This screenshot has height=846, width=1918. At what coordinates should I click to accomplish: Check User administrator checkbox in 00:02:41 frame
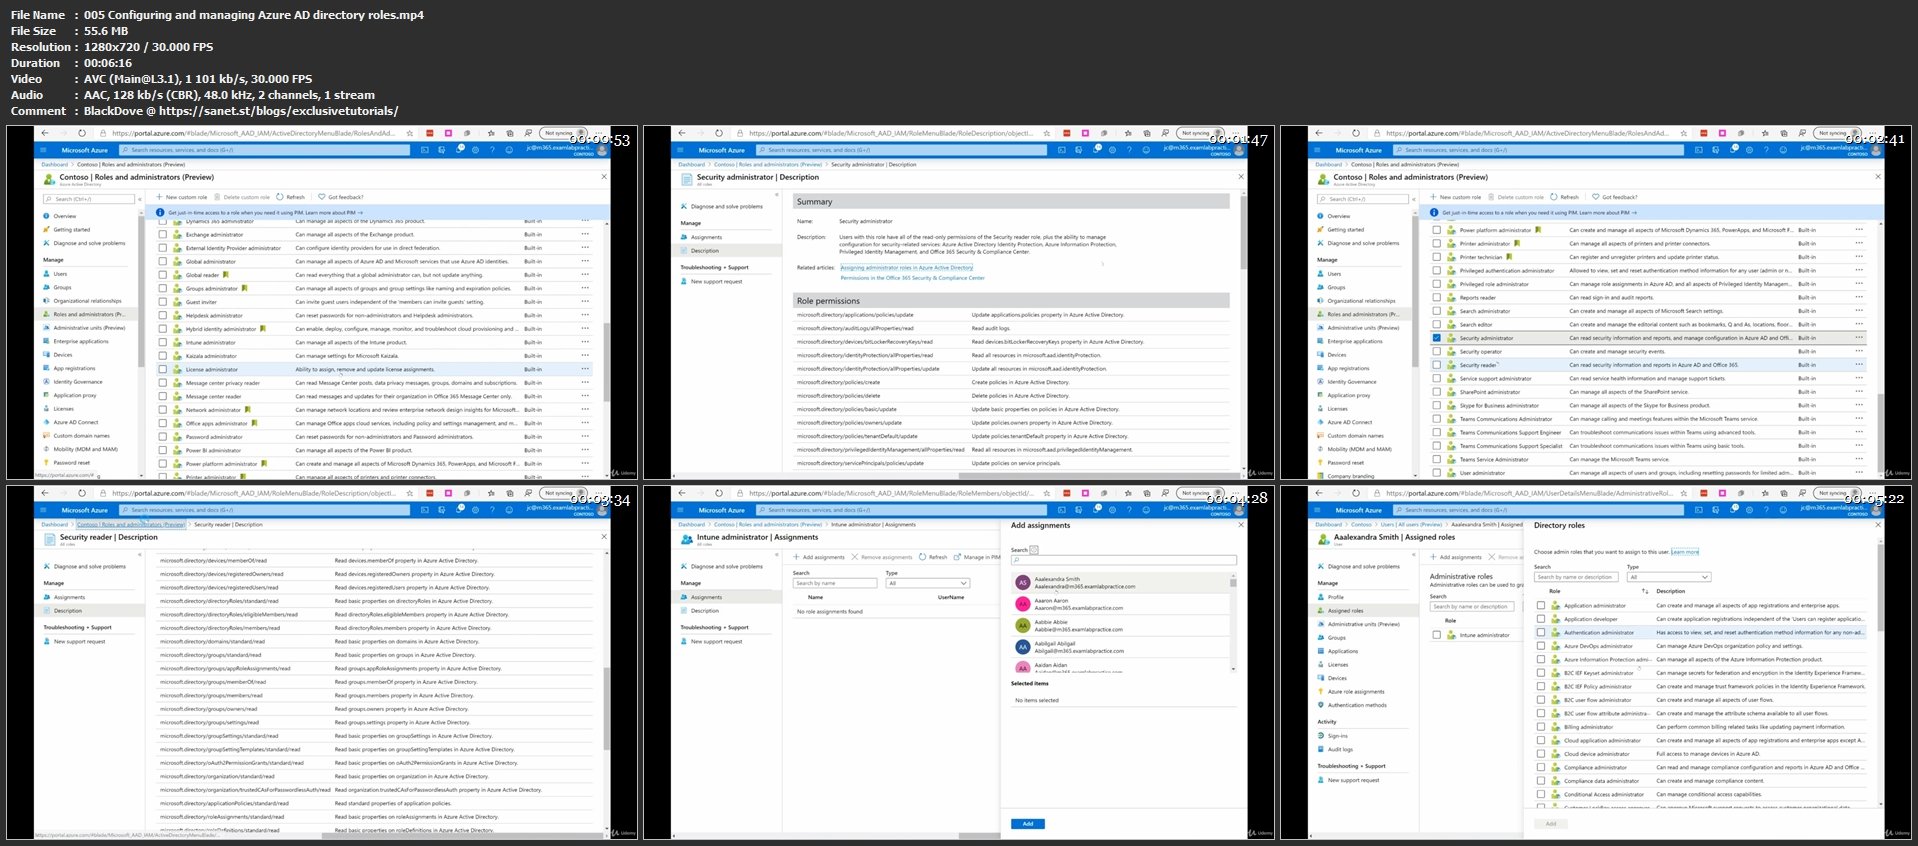(x=1437, y=473)
